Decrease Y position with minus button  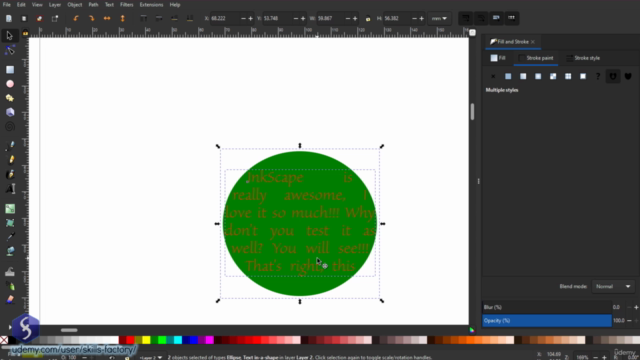point(296,18)
